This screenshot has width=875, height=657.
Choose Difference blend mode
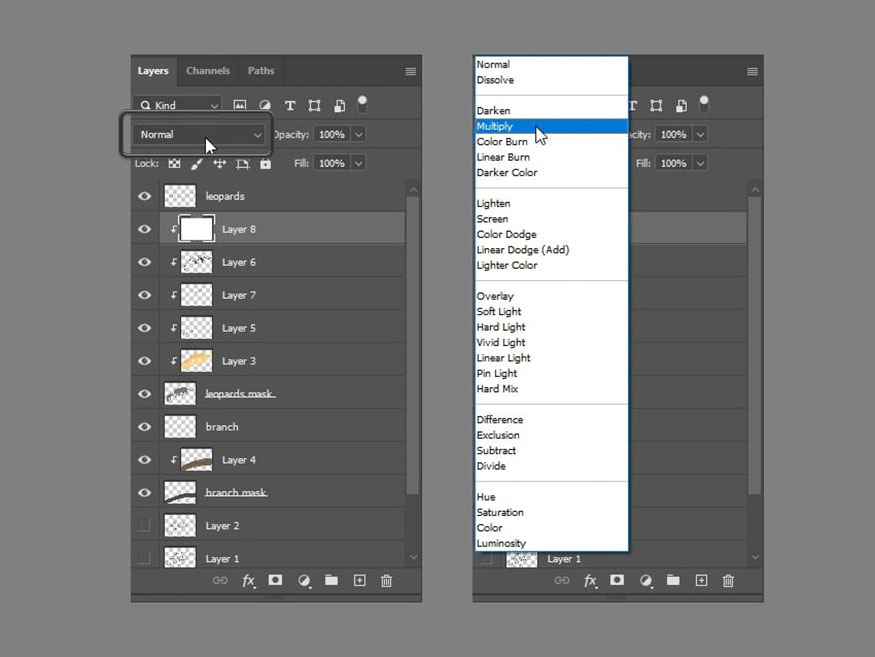(x=551, y=420)
